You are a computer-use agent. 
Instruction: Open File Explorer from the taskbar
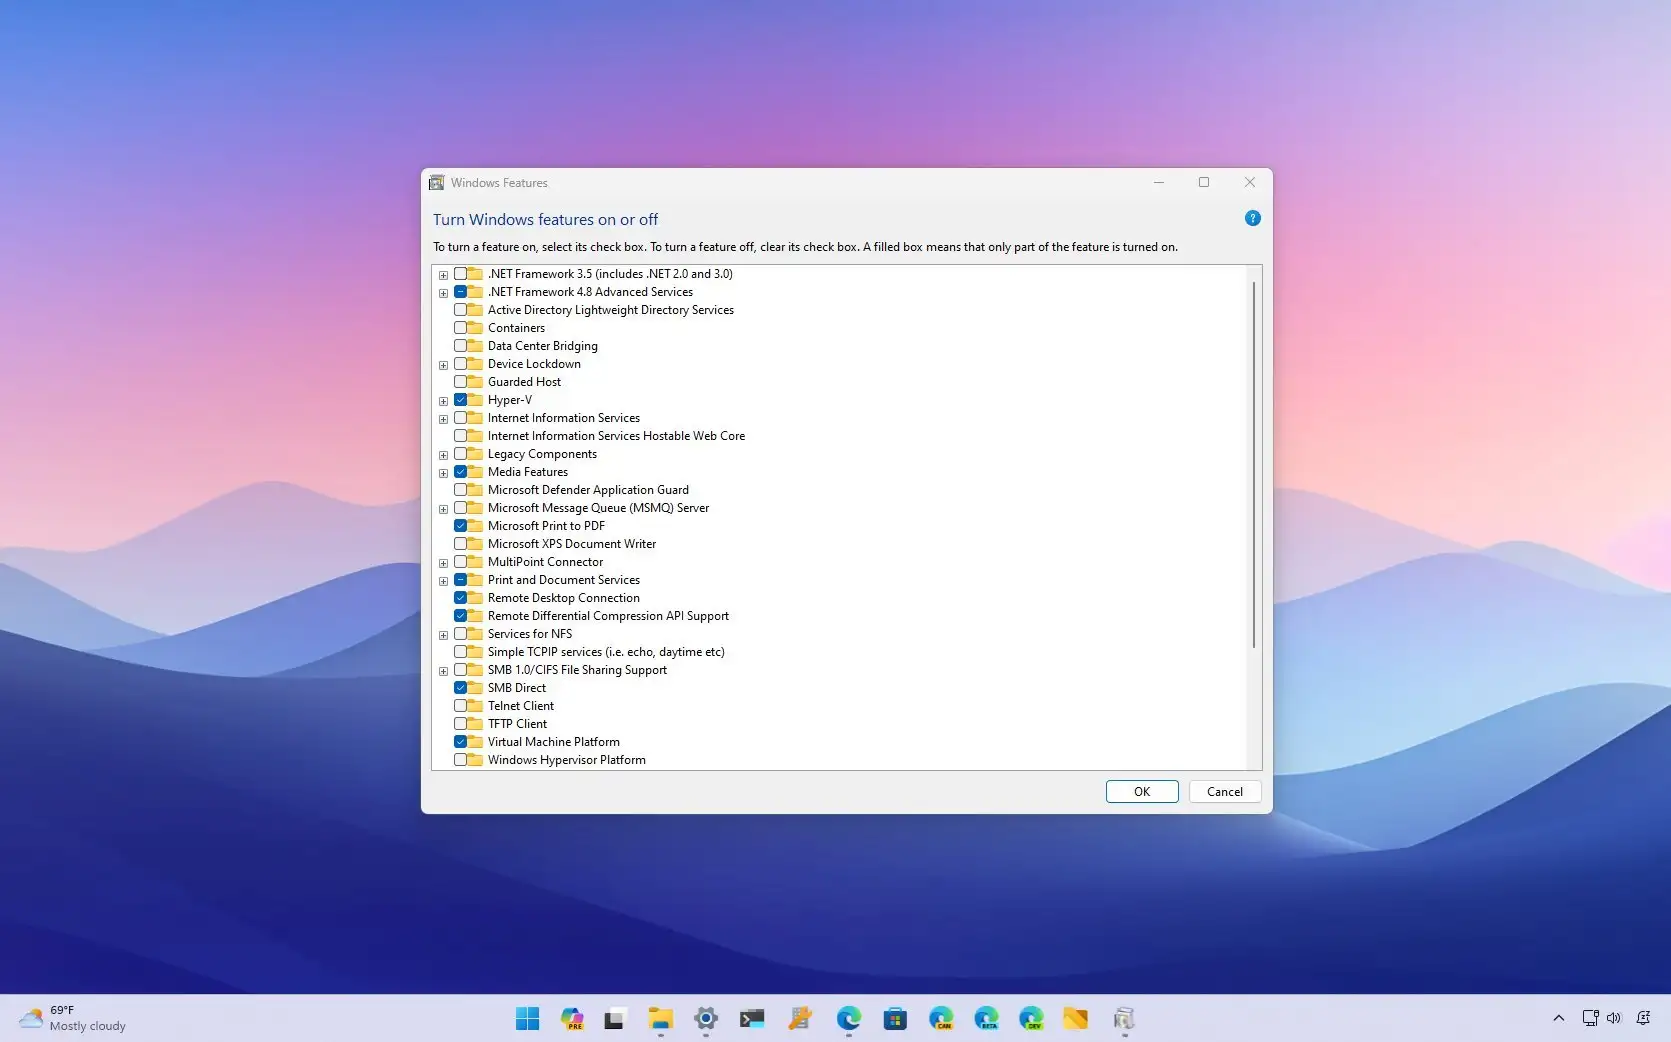pos(660,1019)
